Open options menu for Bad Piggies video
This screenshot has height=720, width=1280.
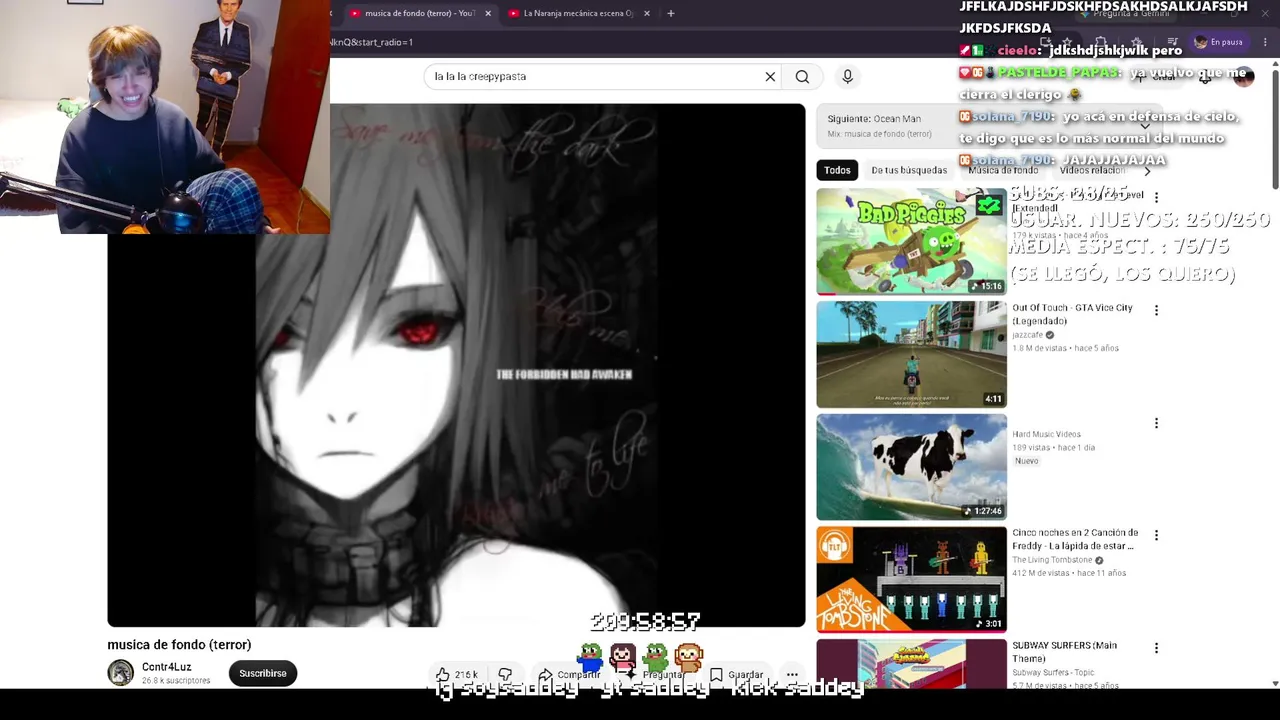point(1156,198)
